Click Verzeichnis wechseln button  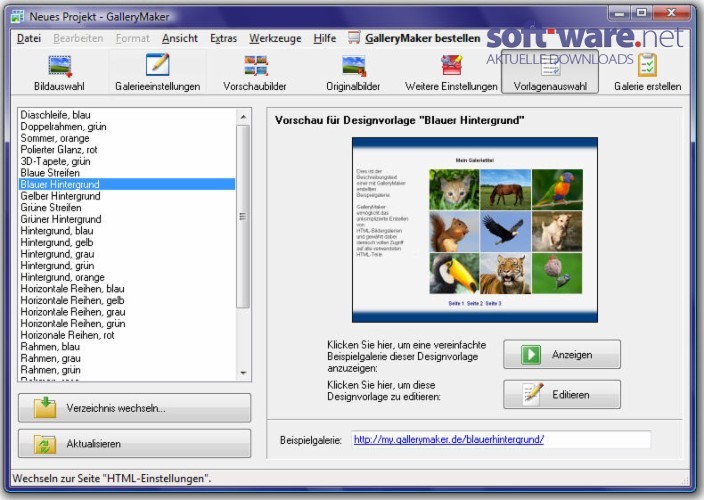[134, 408]
